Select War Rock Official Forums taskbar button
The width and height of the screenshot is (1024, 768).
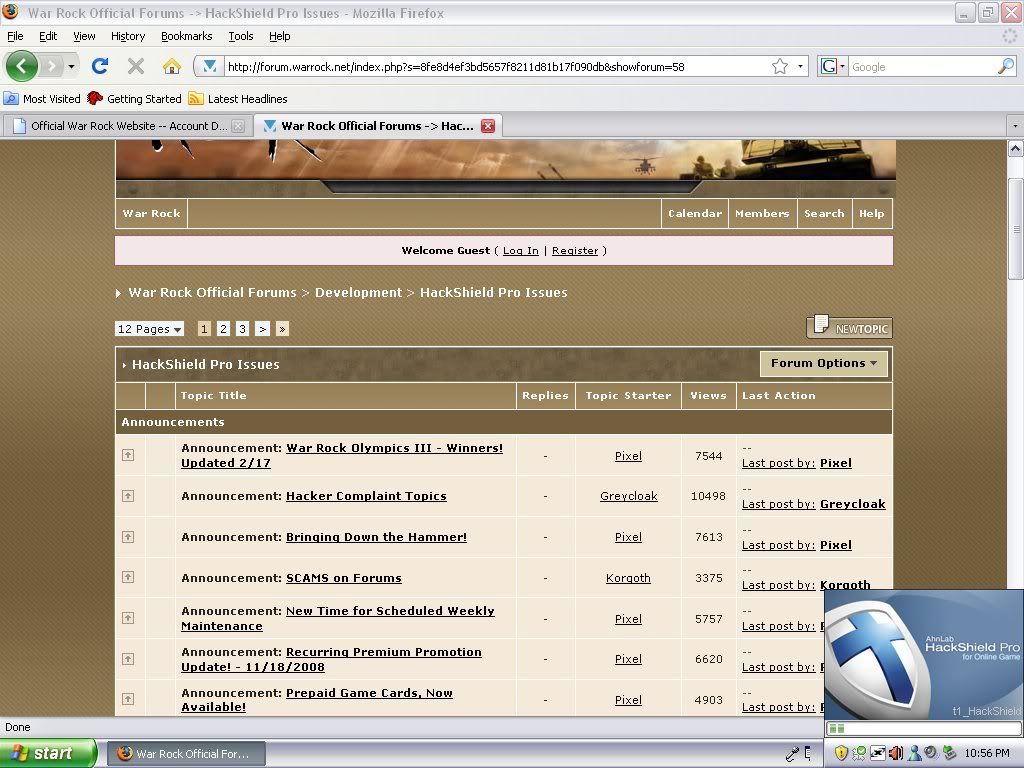[x=186, y=754]
